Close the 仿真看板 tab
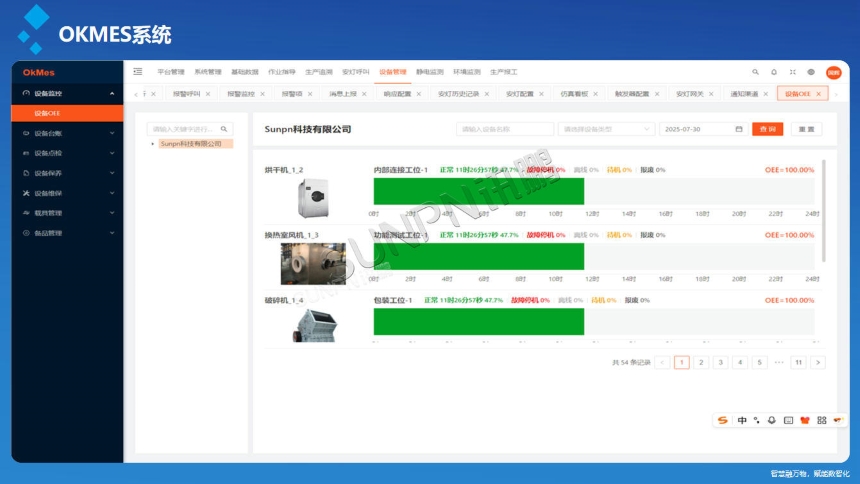 (x=596, y=94)
